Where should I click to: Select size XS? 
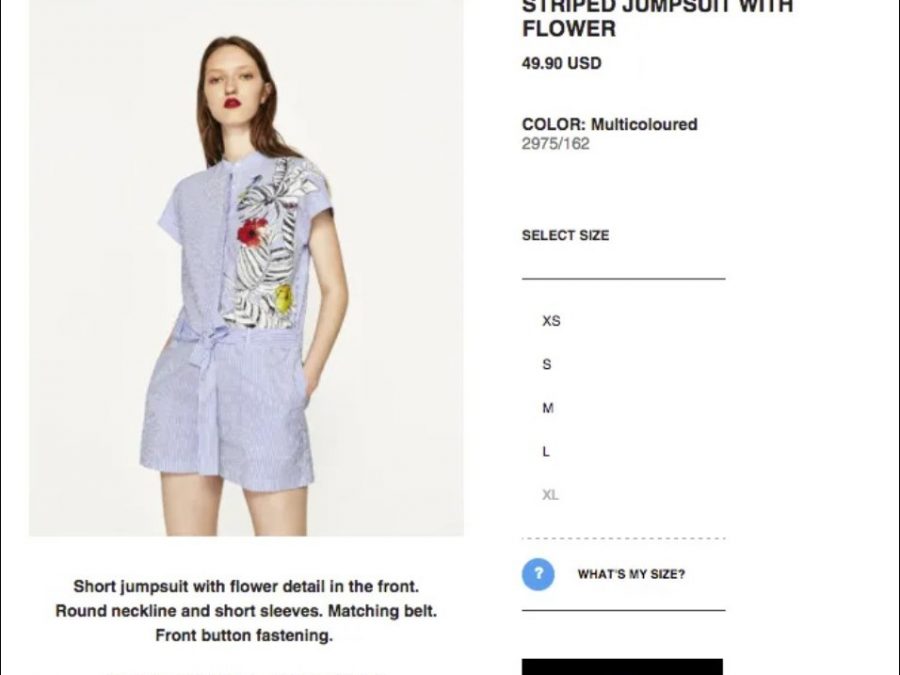tap(551, 321)
